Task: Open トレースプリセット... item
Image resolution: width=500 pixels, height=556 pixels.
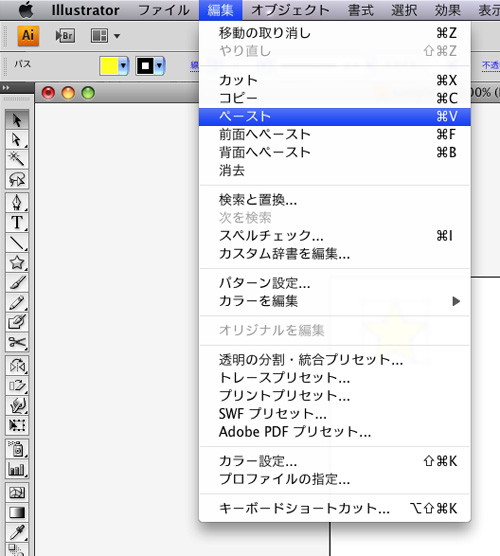Action: click(335, 378)
